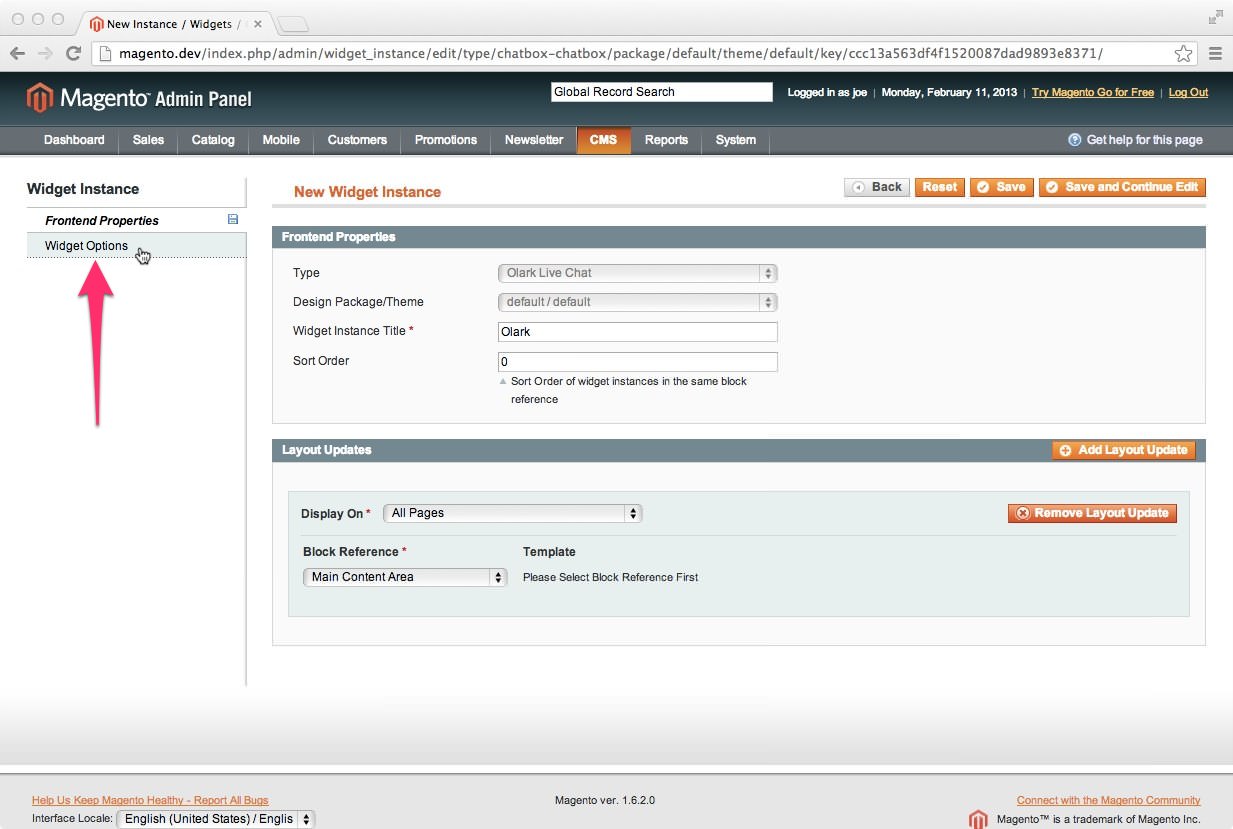Open the Catalog menu
The image size is (1233, 829).
pyautogui.click(x=213, y=140)
